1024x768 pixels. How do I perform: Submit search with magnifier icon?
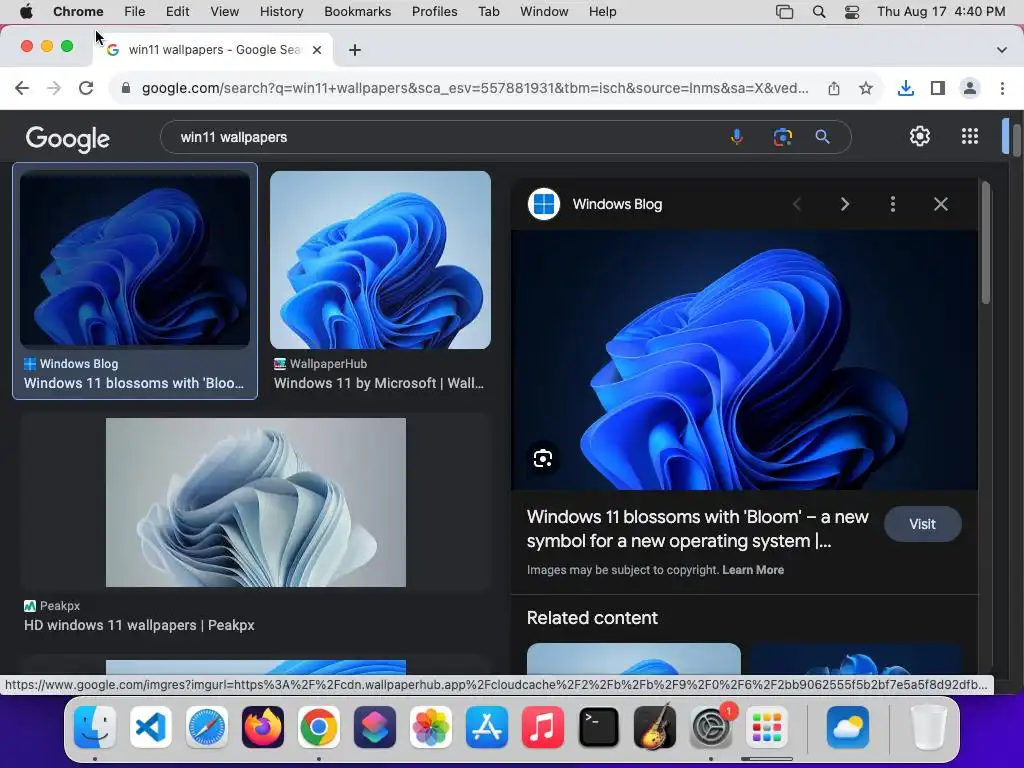[x=822, y=137]
